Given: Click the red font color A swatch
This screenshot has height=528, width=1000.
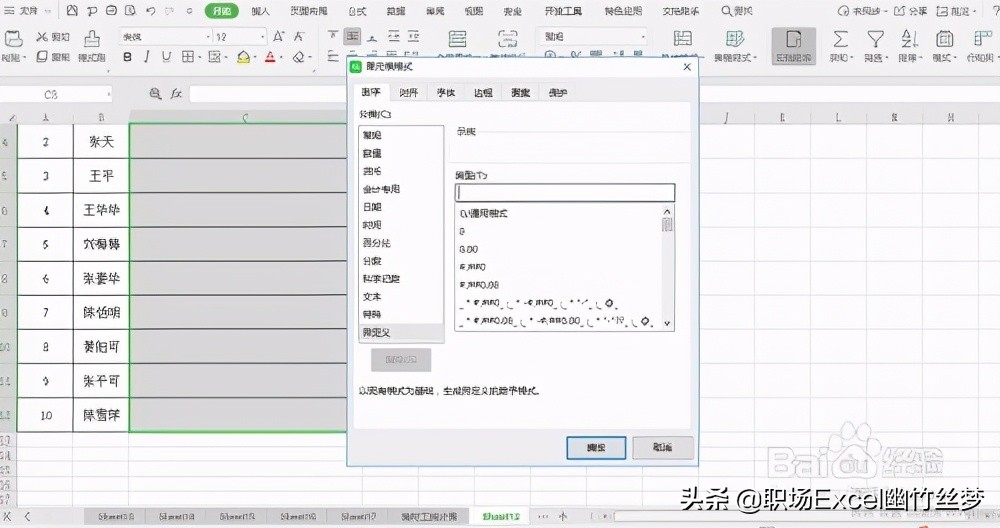Looking at the screenshot, I should pyautogui.click(x=270, y=57).
